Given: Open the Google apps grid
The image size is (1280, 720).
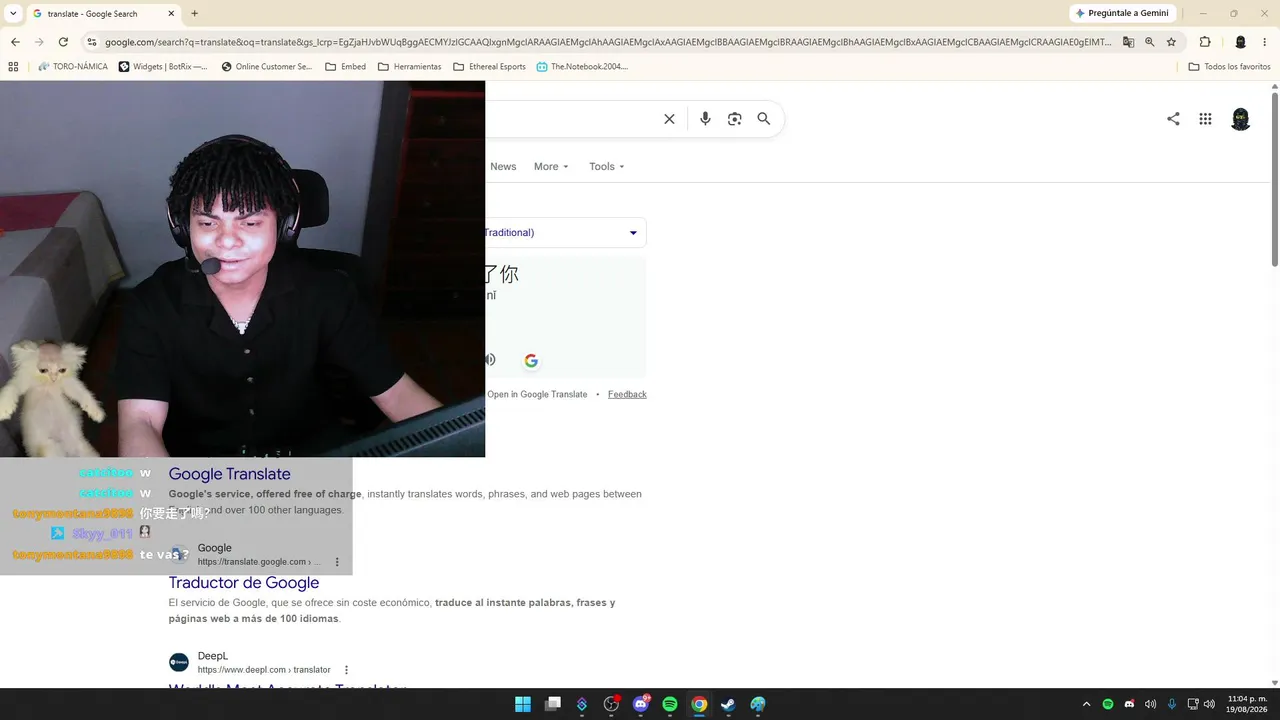Looking at the screenshot, I should [x=1205, y=119].
